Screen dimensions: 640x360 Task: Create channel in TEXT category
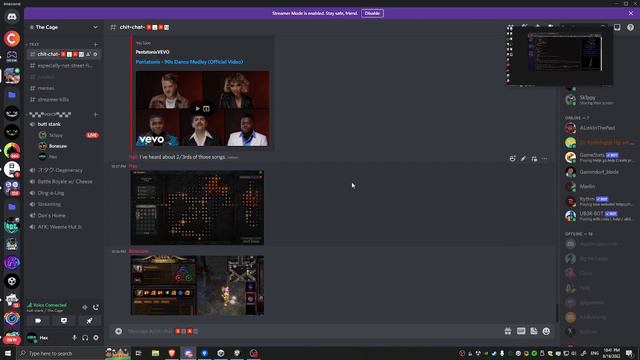point(96,44)
